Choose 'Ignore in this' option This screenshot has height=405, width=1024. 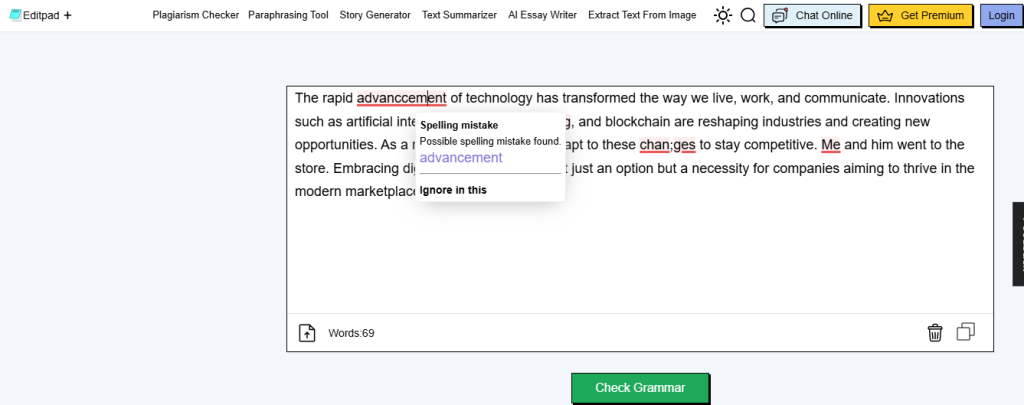(453, 190)
